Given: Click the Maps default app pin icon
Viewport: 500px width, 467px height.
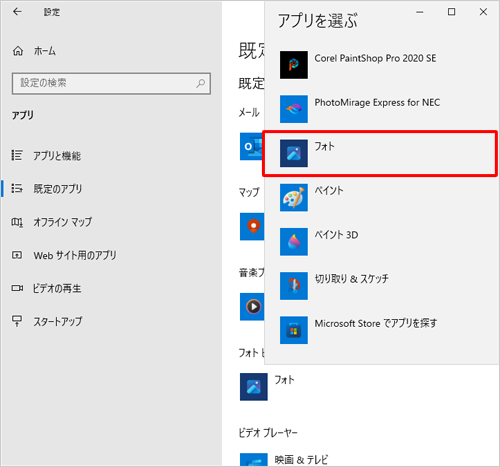Looking at the screenshot, I should 252,226.
